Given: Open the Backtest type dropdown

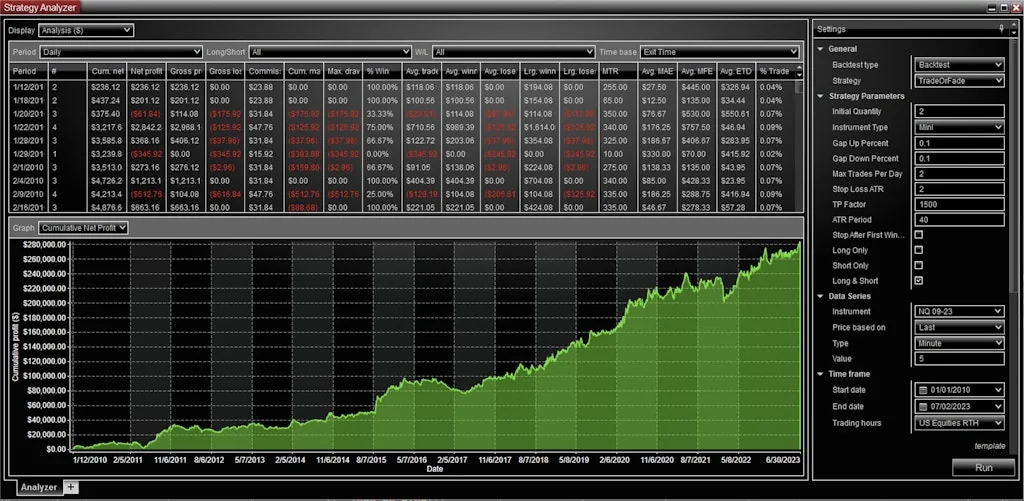Looking at the screenshot, I should pos(959,65).
